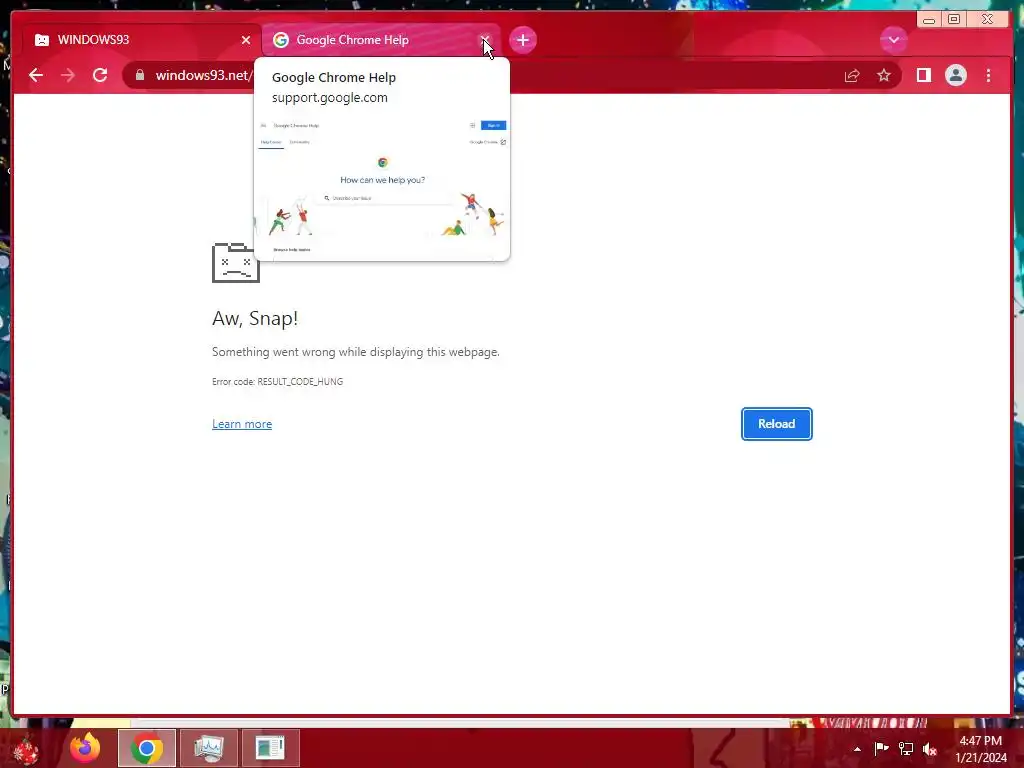This screenshot has width=1024, height=768.
Task: Click the Action Center flag icon
Action: [881, 748]
